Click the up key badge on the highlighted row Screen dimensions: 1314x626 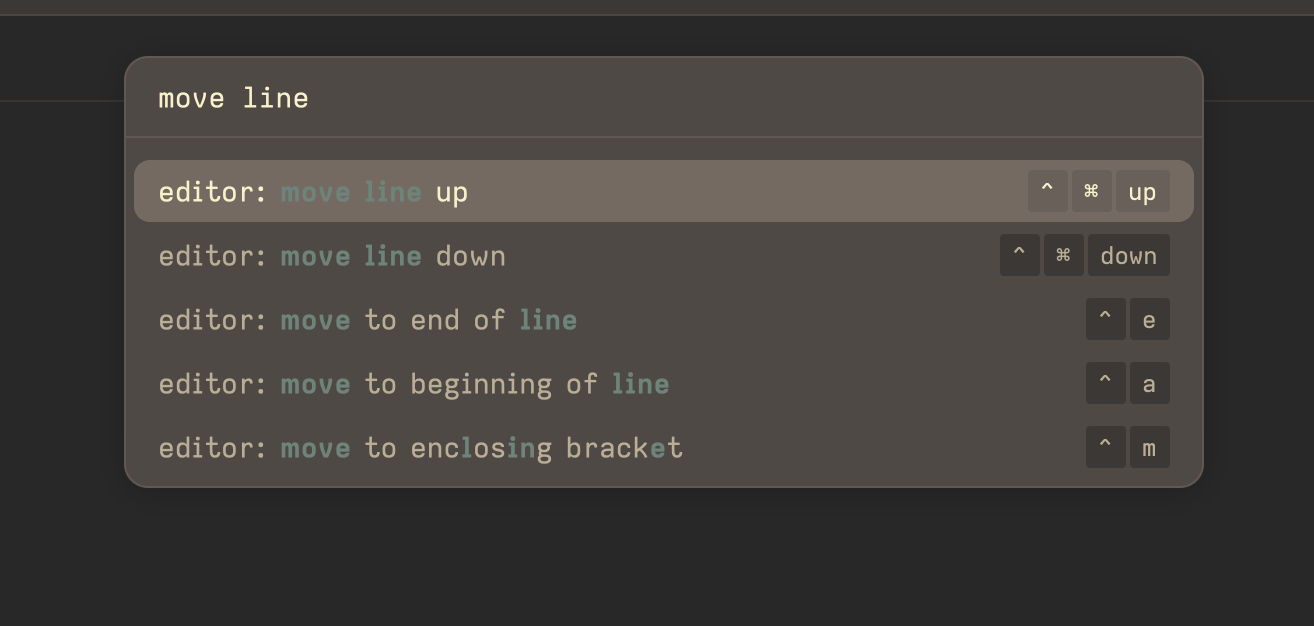[x=1143, y=191]
